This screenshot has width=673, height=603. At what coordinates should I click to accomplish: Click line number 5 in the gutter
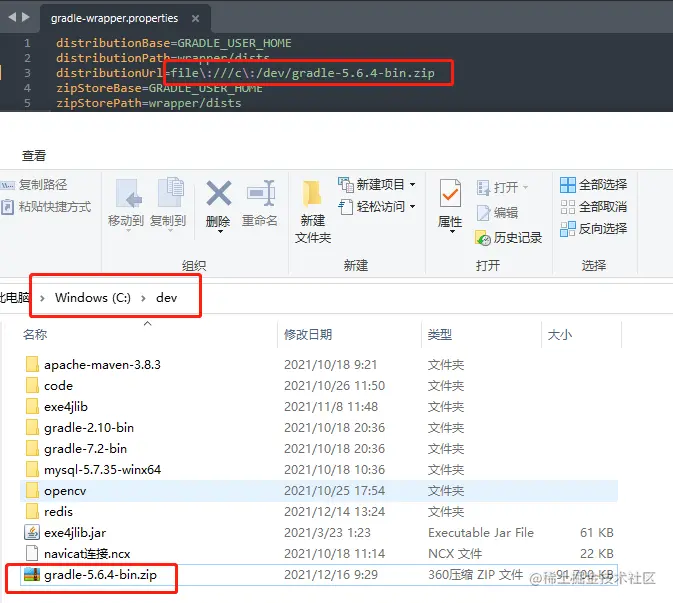pyautogui.click(x=27, y=103)
